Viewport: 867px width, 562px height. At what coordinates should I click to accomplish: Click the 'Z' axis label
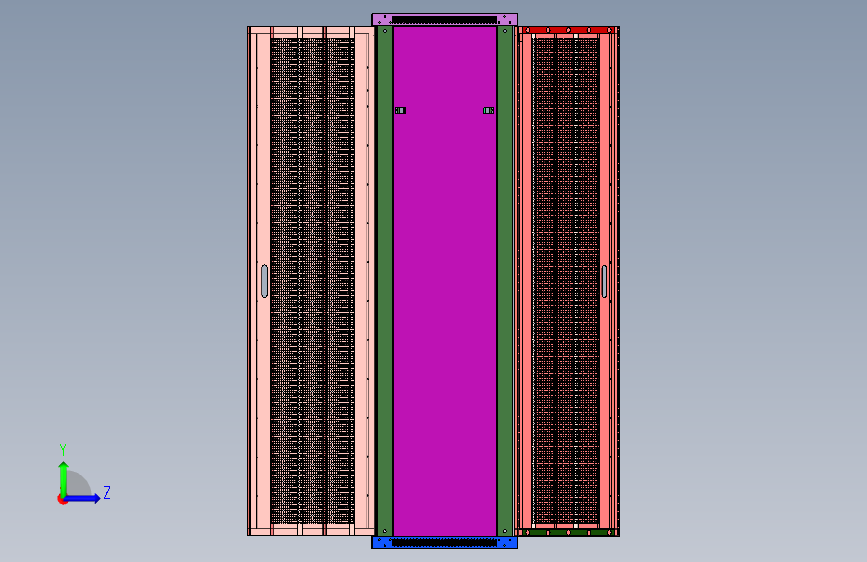(107, 492)
